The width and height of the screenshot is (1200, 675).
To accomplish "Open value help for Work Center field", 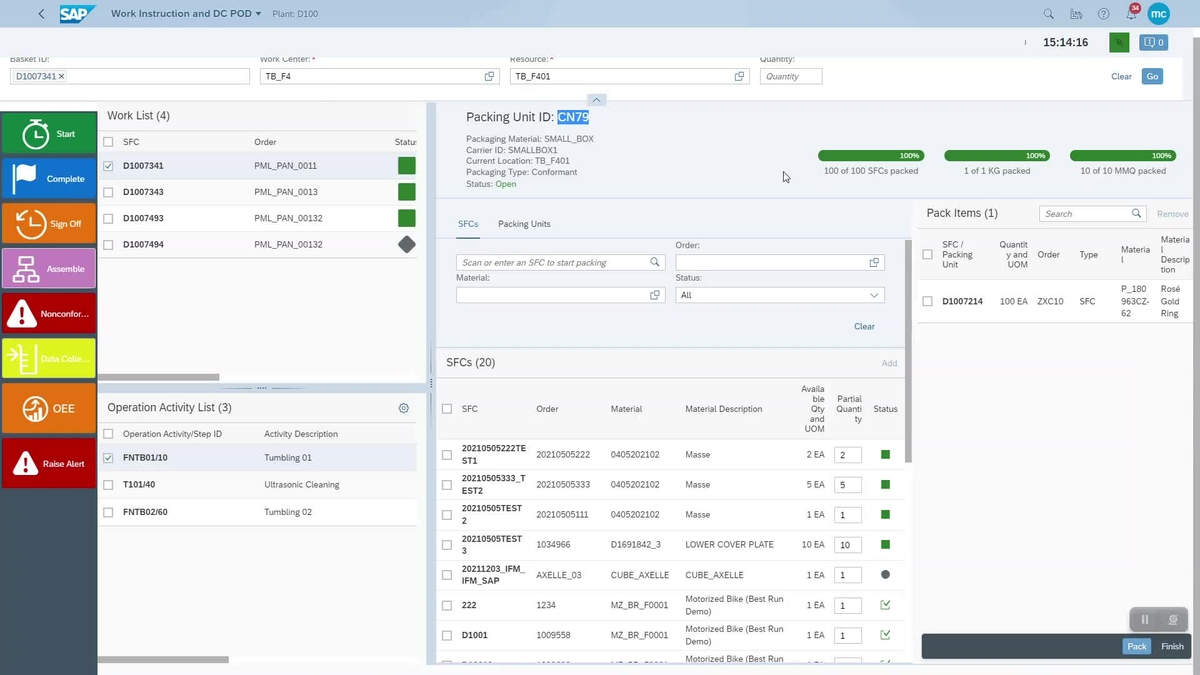I will tap(490, 76).
